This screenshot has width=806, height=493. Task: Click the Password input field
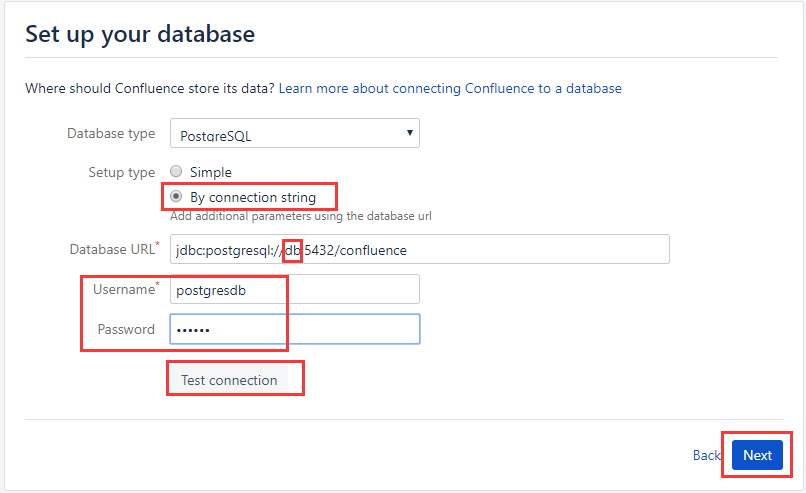[x=295, y=329]
